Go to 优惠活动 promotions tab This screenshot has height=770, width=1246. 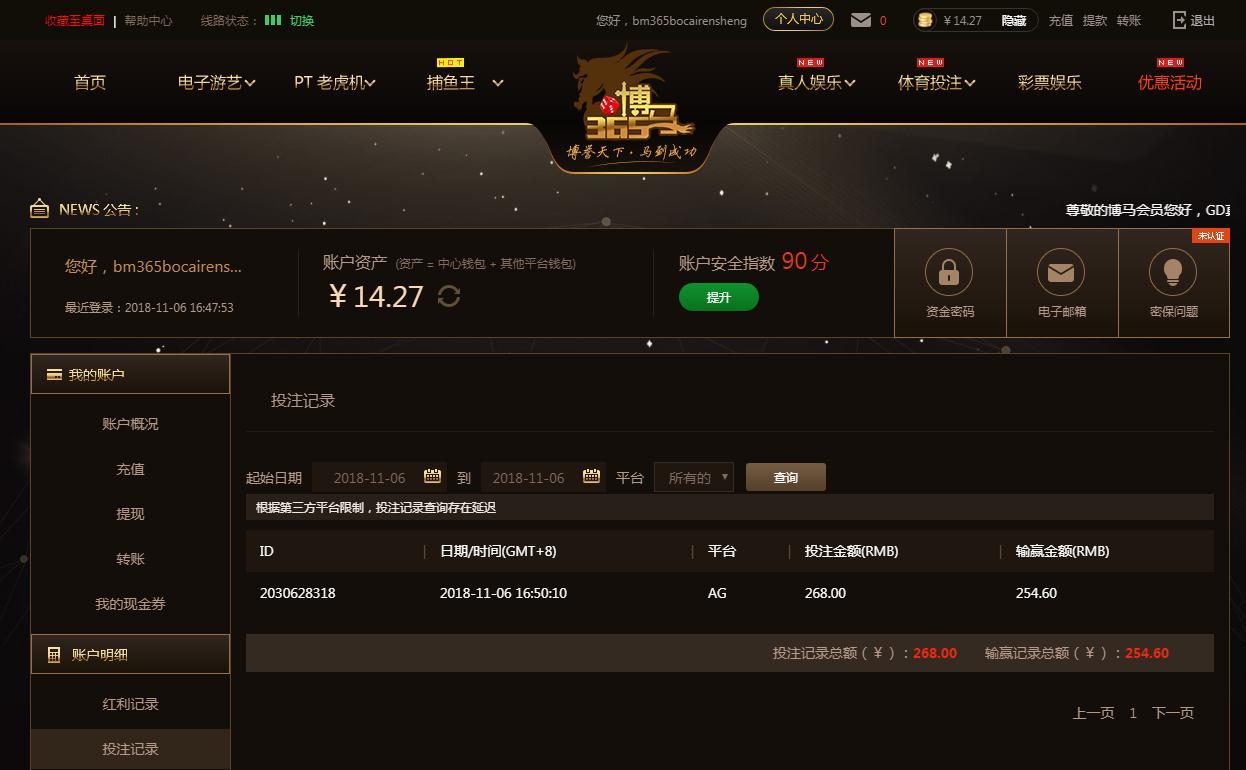pyautogui.click(x=1169, y=82)
